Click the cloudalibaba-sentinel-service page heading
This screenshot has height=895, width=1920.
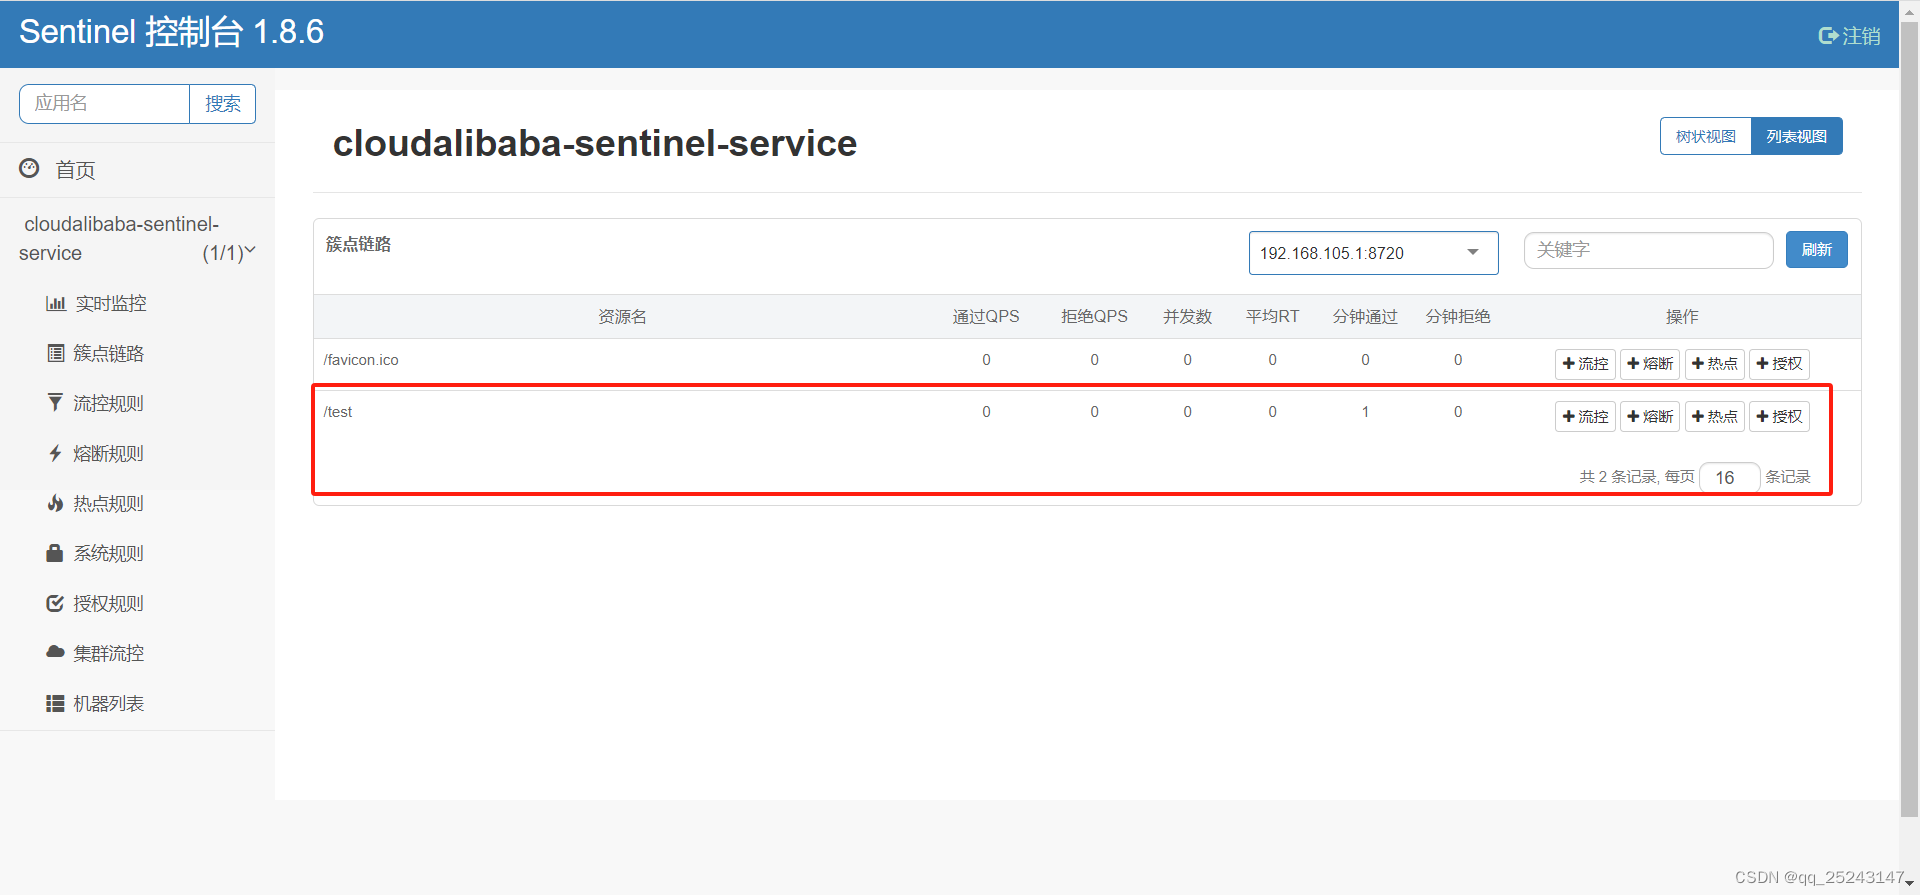coord(595,143)
